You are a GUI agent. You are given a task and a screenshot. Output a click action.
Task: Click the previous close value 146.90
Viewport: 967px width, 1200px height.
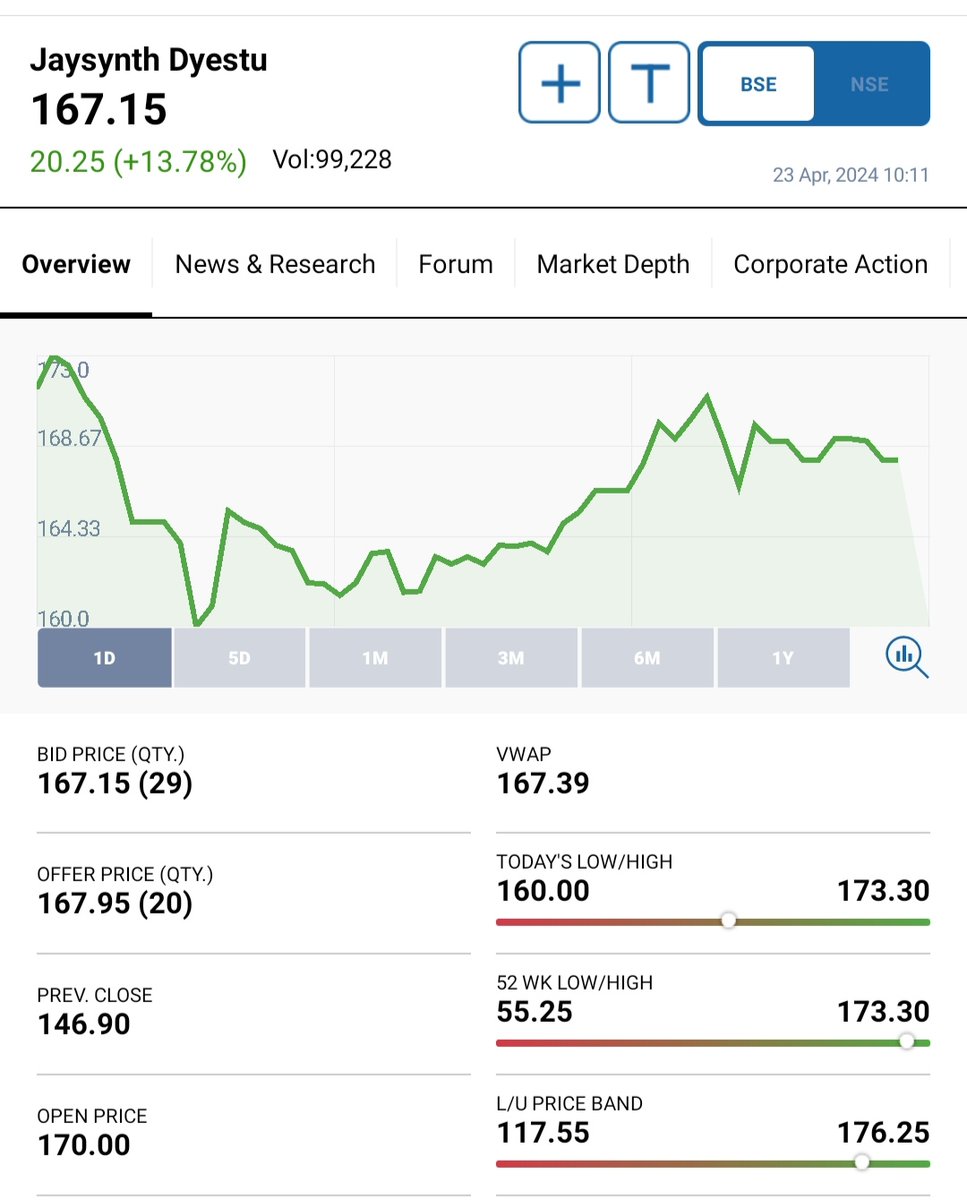tap(84, 1024)
